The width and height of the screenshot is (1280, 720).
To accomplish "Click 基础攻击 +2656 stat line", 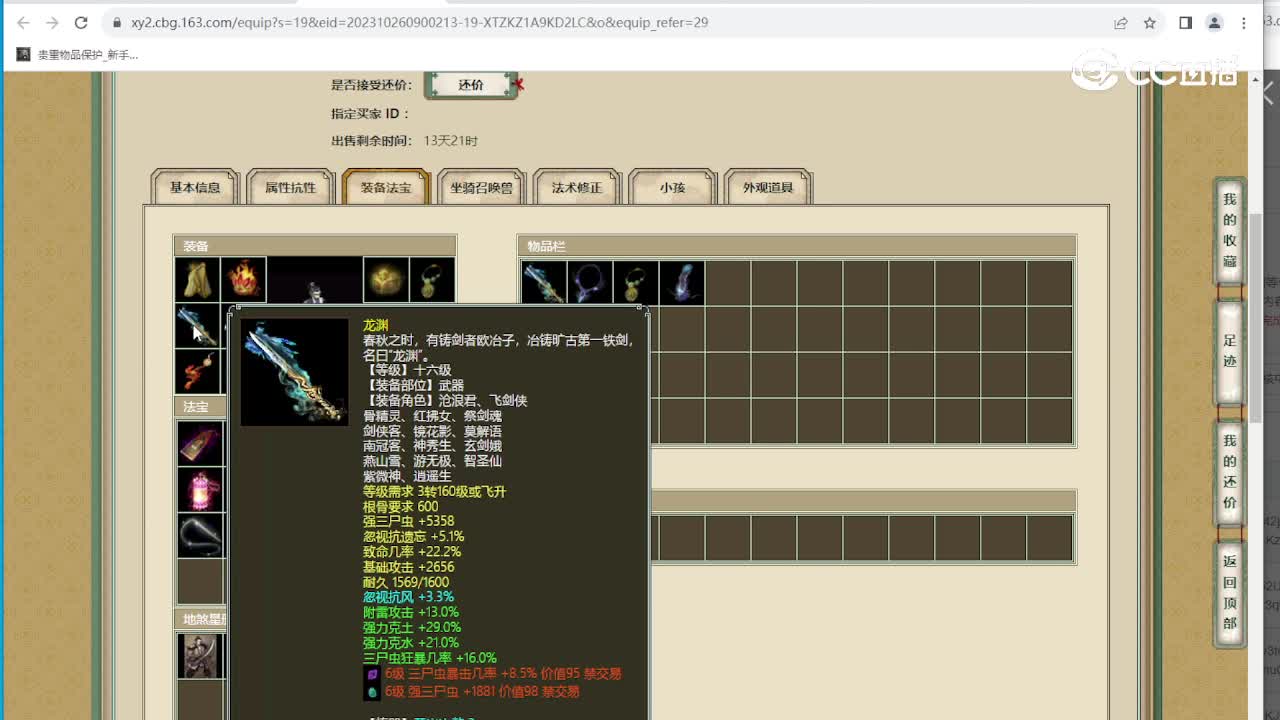I will tap(409, 567).
